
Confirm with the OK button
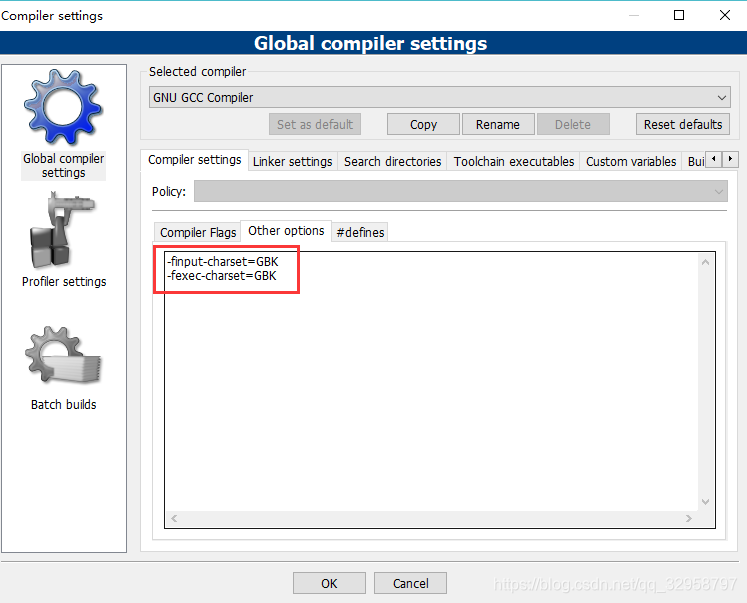(x=329, y=583)
